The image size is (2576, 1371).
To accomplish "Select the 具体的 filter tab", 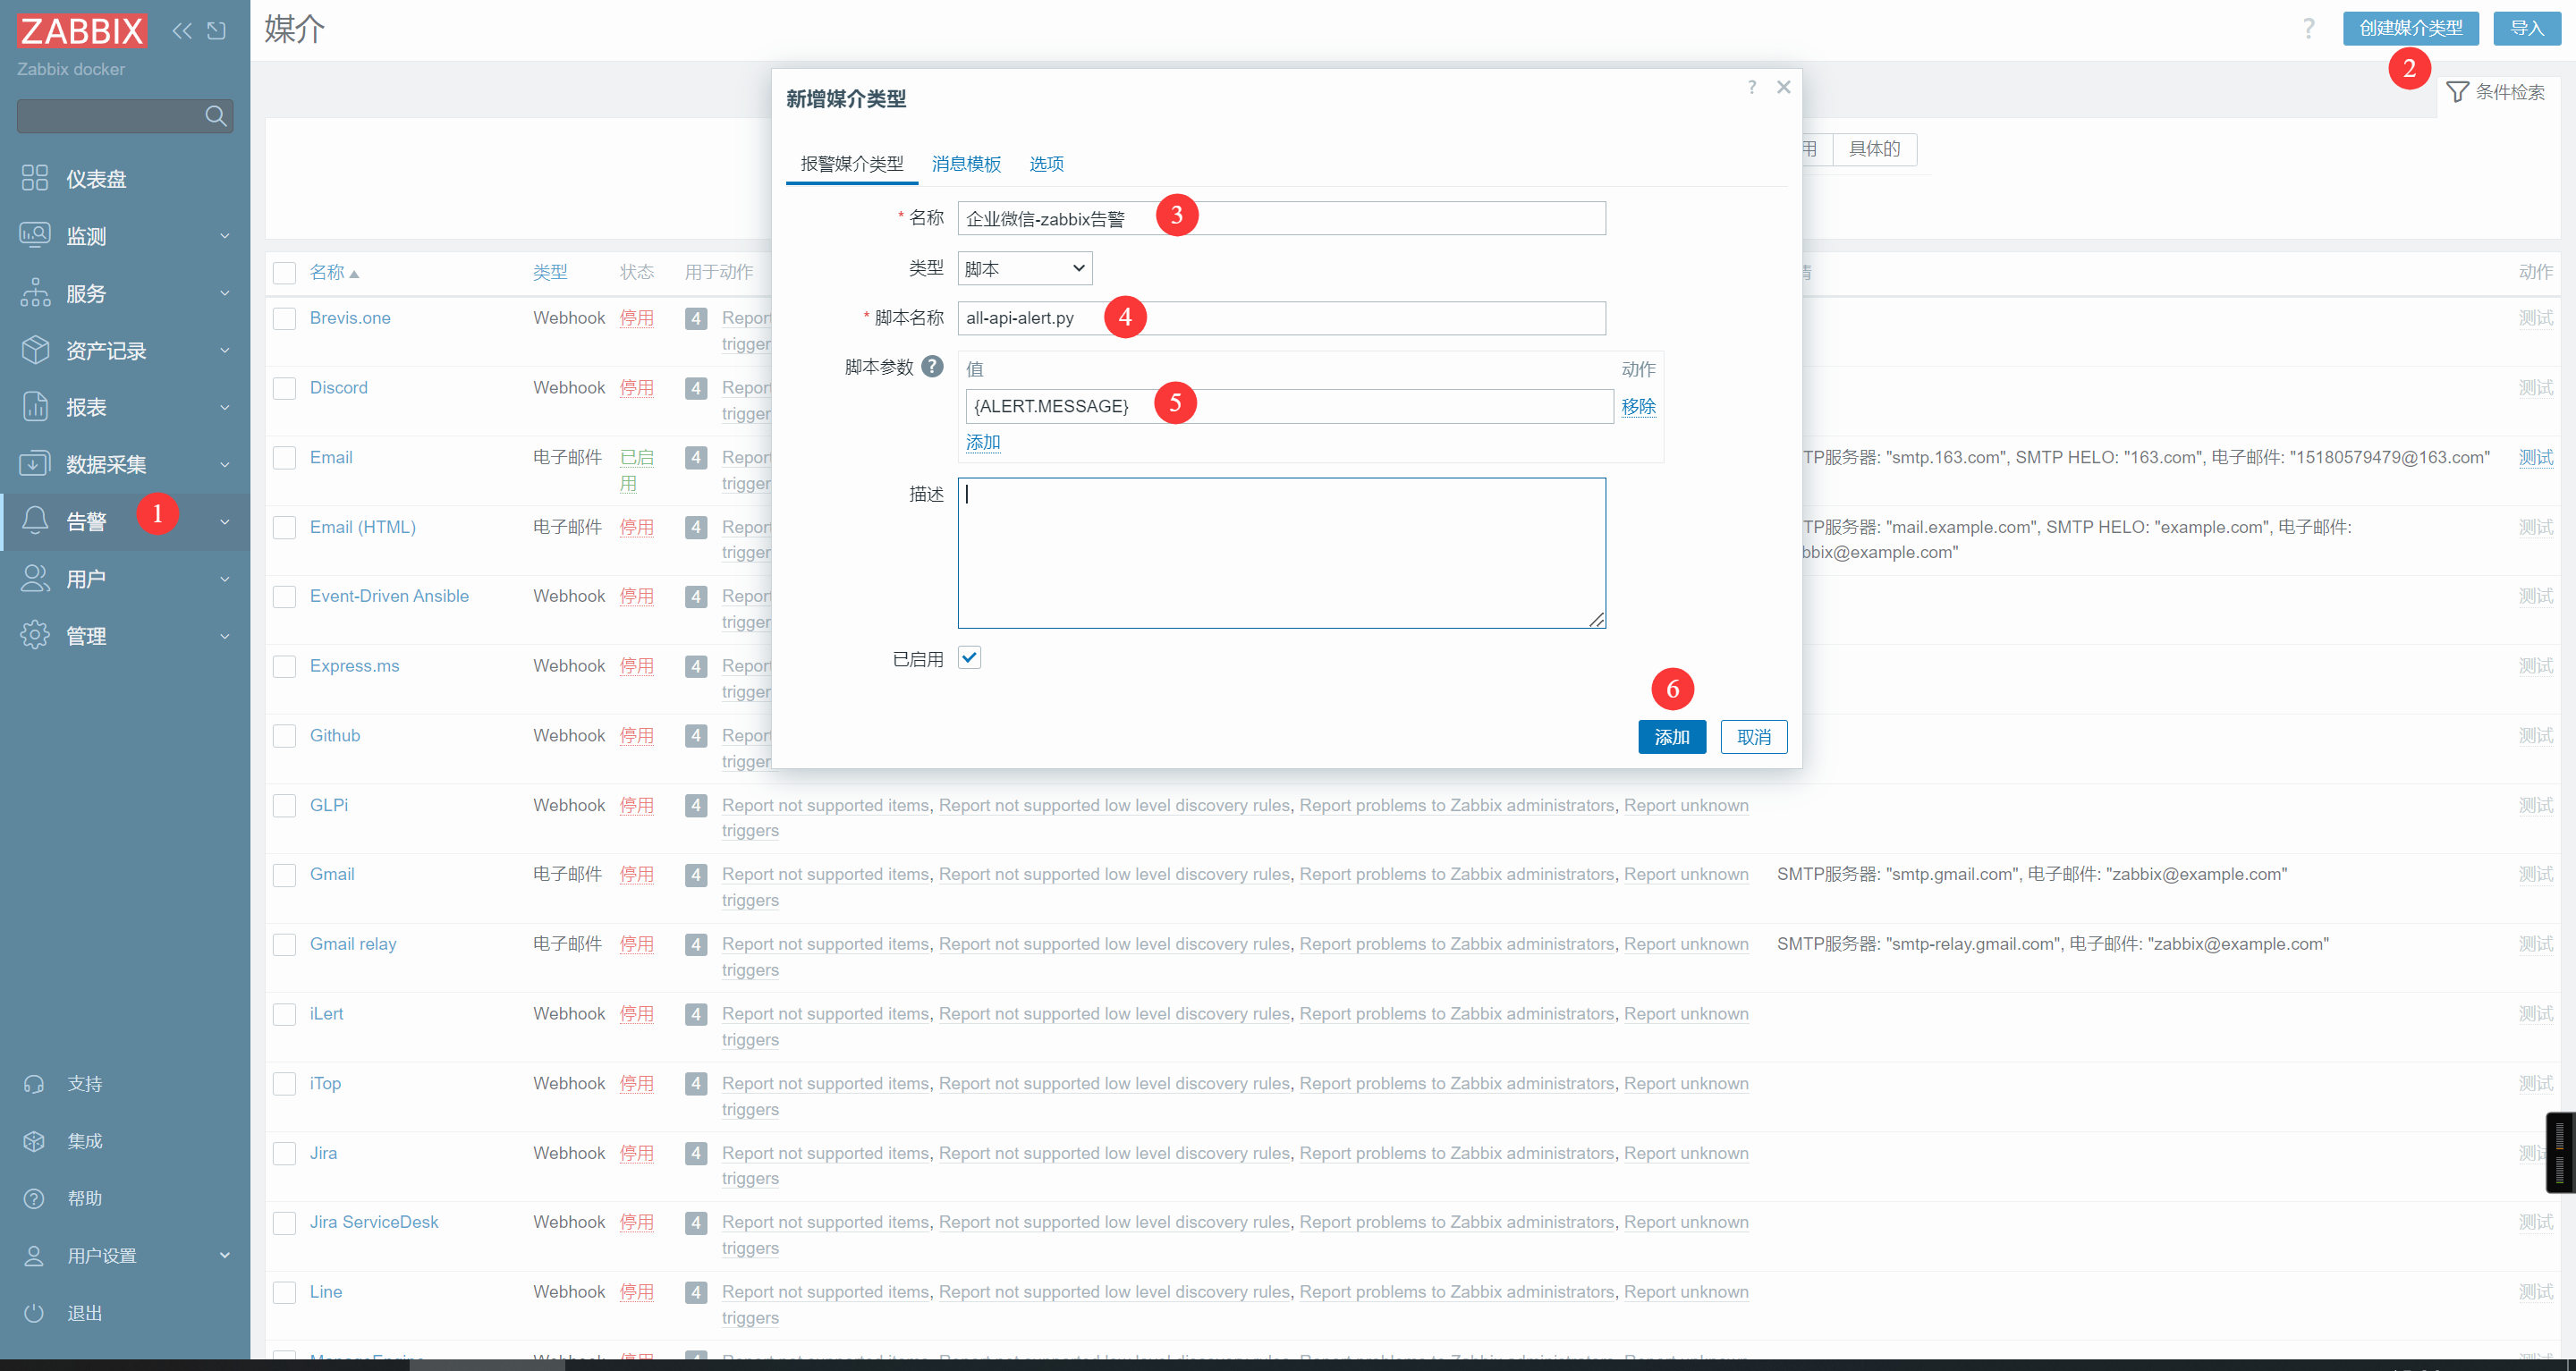I will click(1875, 149).
